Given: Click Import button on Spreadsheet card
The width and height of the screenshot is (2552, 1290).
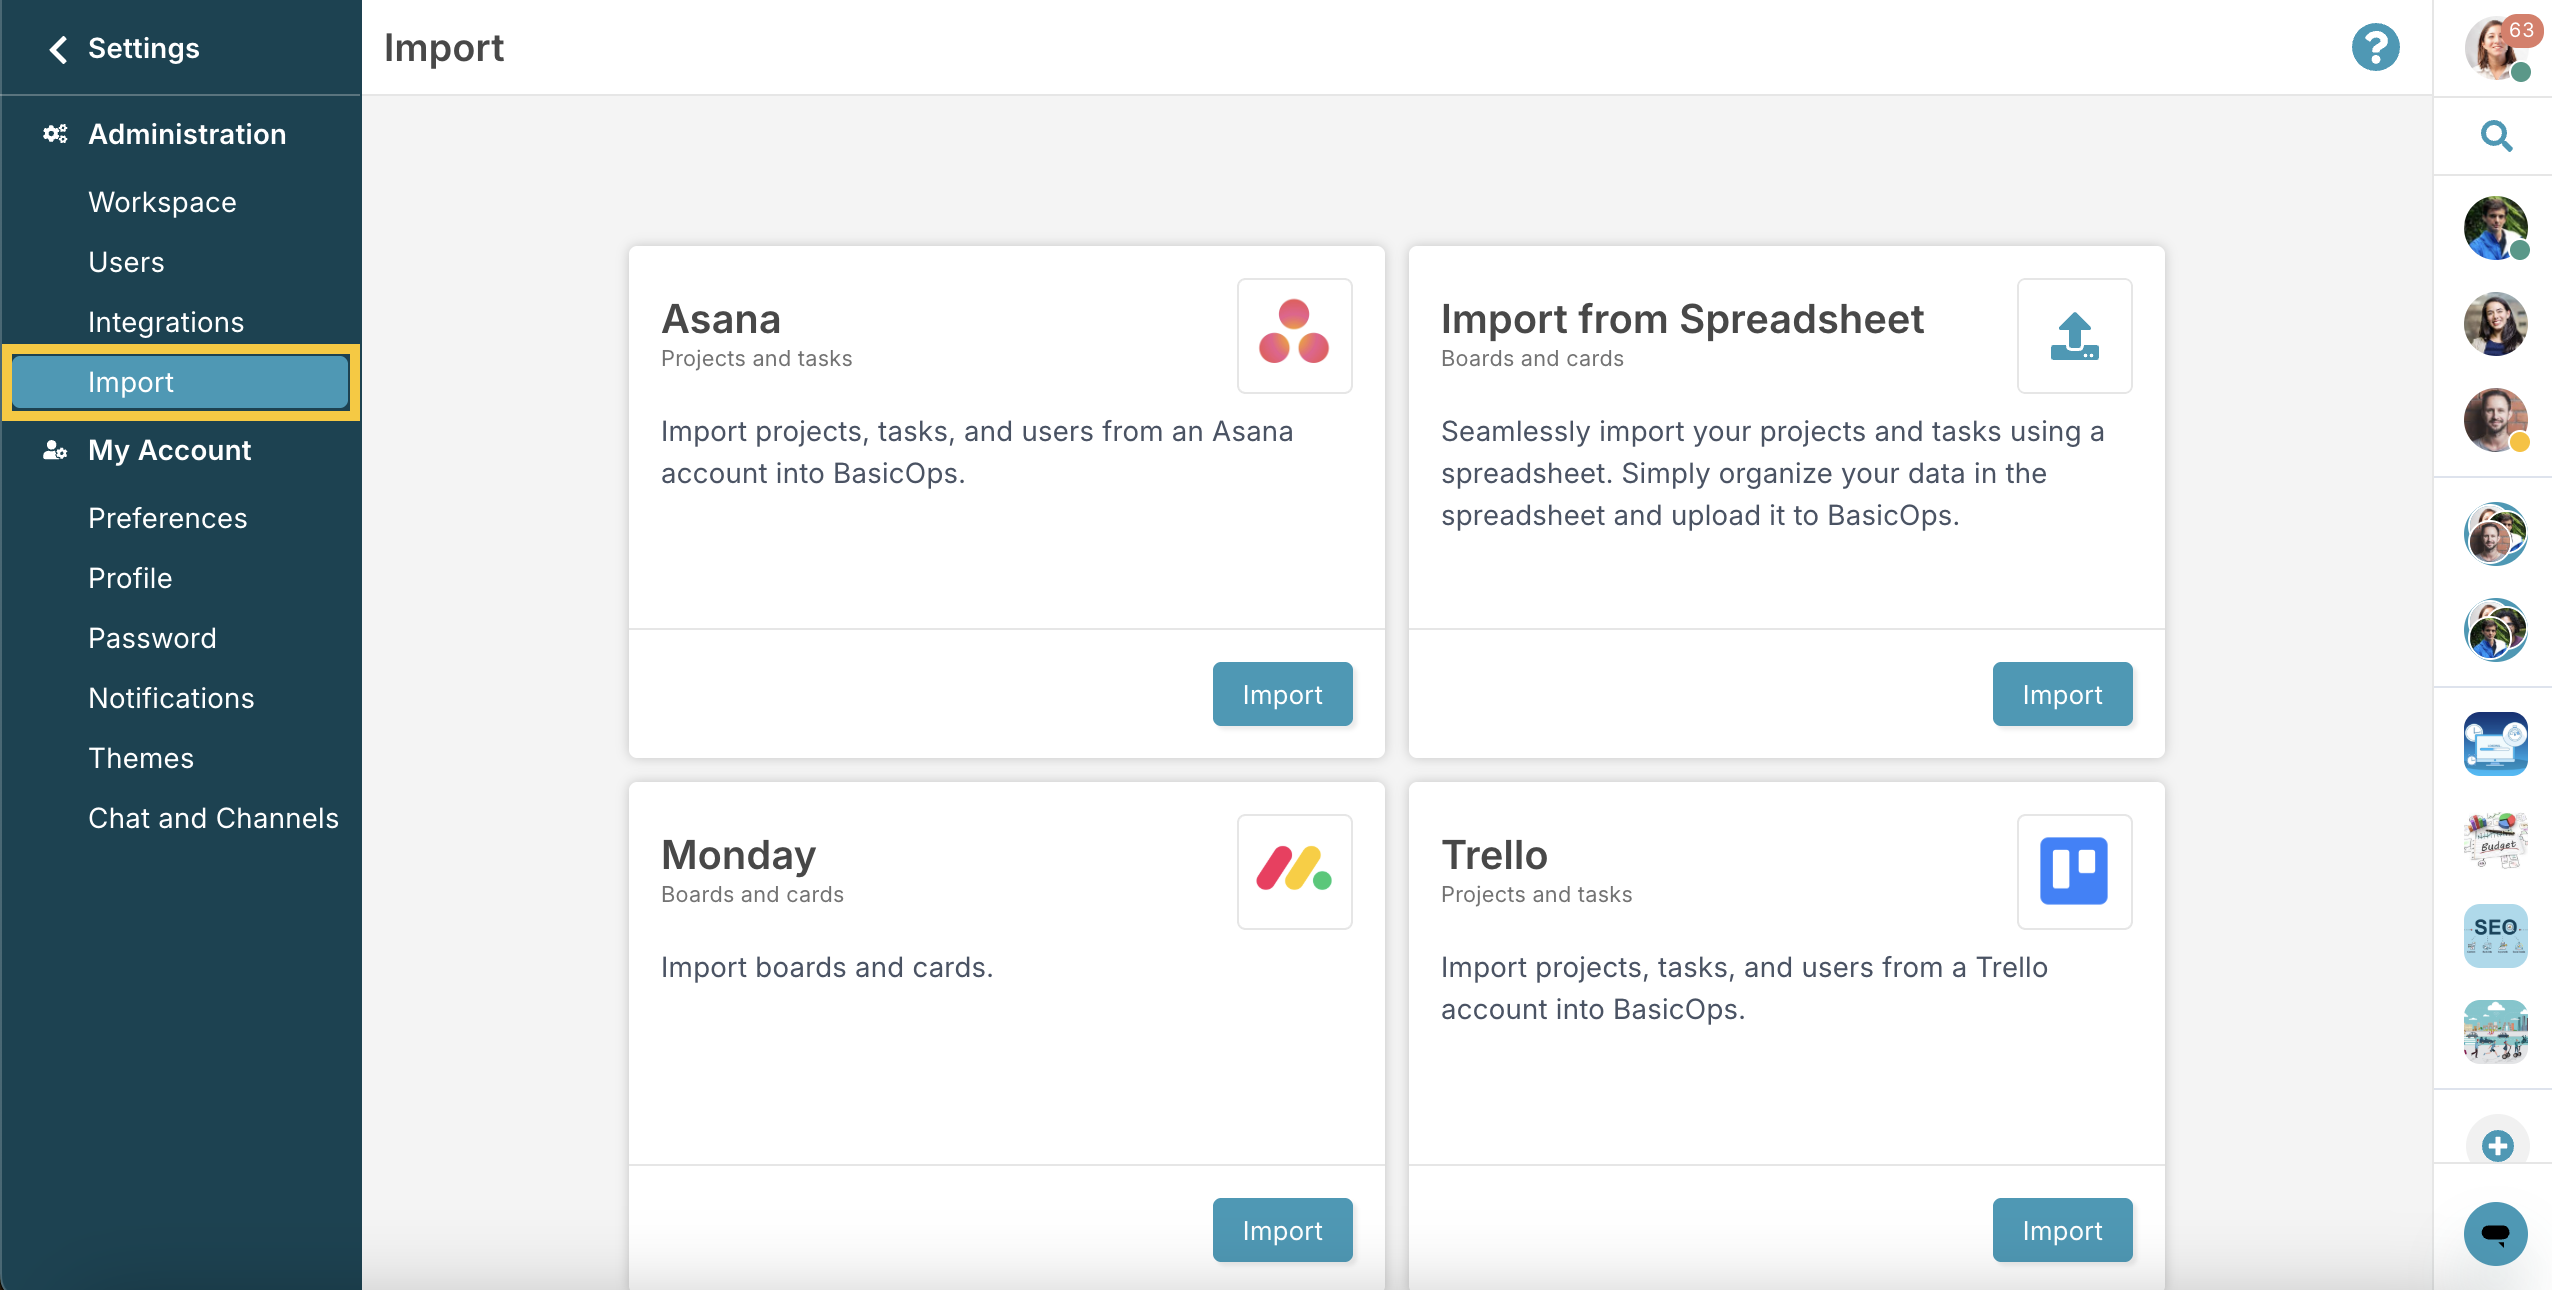Looking at the screenshot, I should (2062, 694).
